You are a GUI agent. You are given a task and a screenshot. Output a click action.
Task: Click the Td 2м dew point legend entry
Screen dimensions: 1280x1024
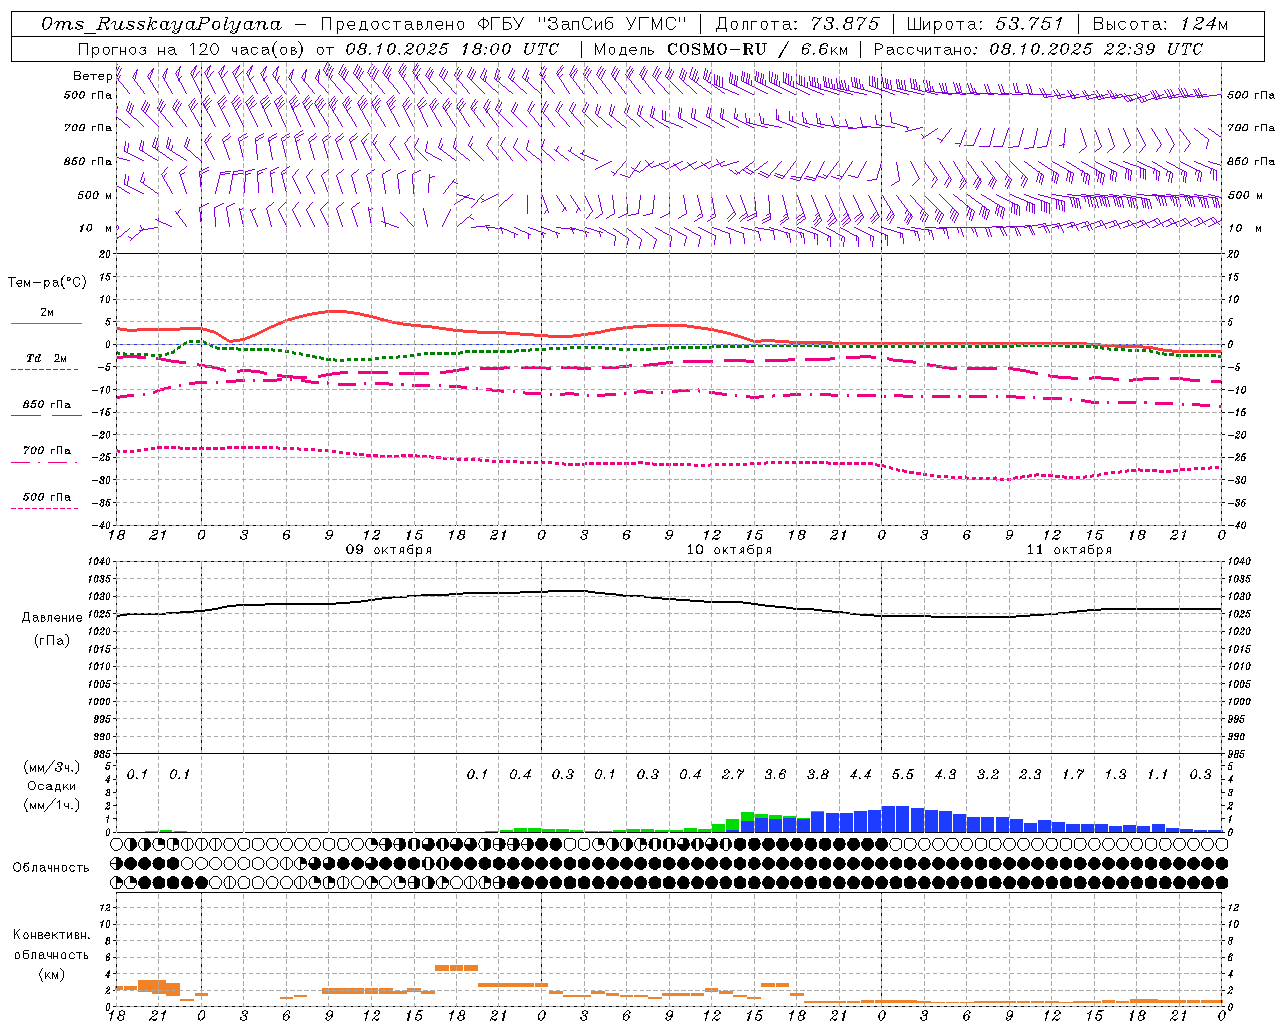pyautogui.click(x=47, y=358)
